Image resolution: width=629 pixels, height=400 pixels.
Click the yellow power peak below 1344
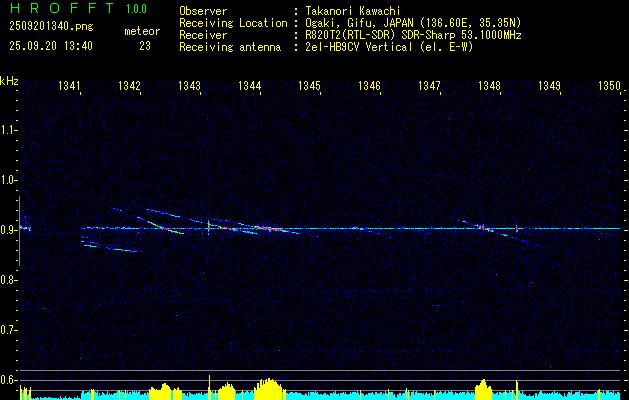pyautogui.click(x=270, y=388)
